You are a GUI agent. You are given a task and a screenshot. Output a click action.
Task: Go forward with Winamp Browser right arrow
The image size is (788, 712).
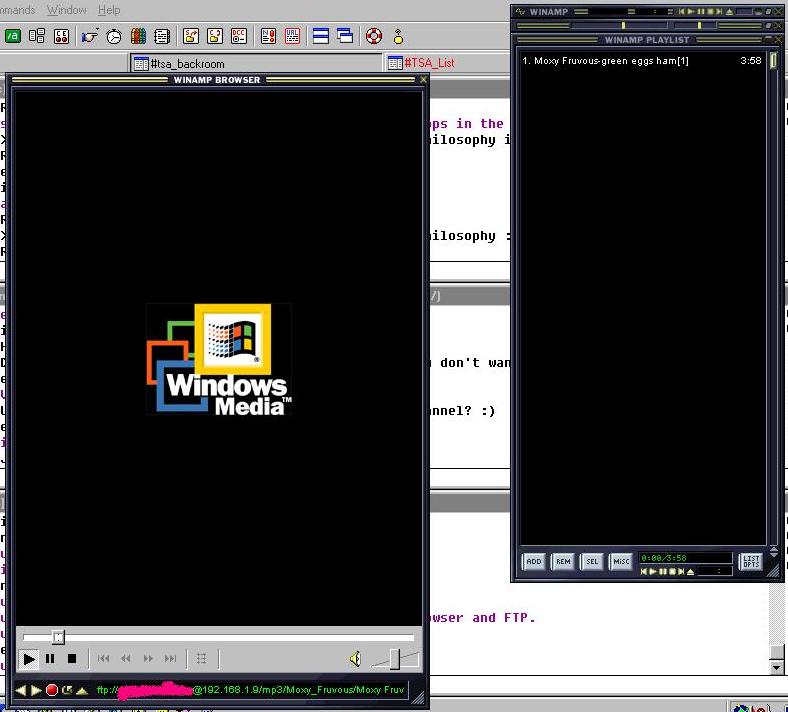(x=36, y=690)
